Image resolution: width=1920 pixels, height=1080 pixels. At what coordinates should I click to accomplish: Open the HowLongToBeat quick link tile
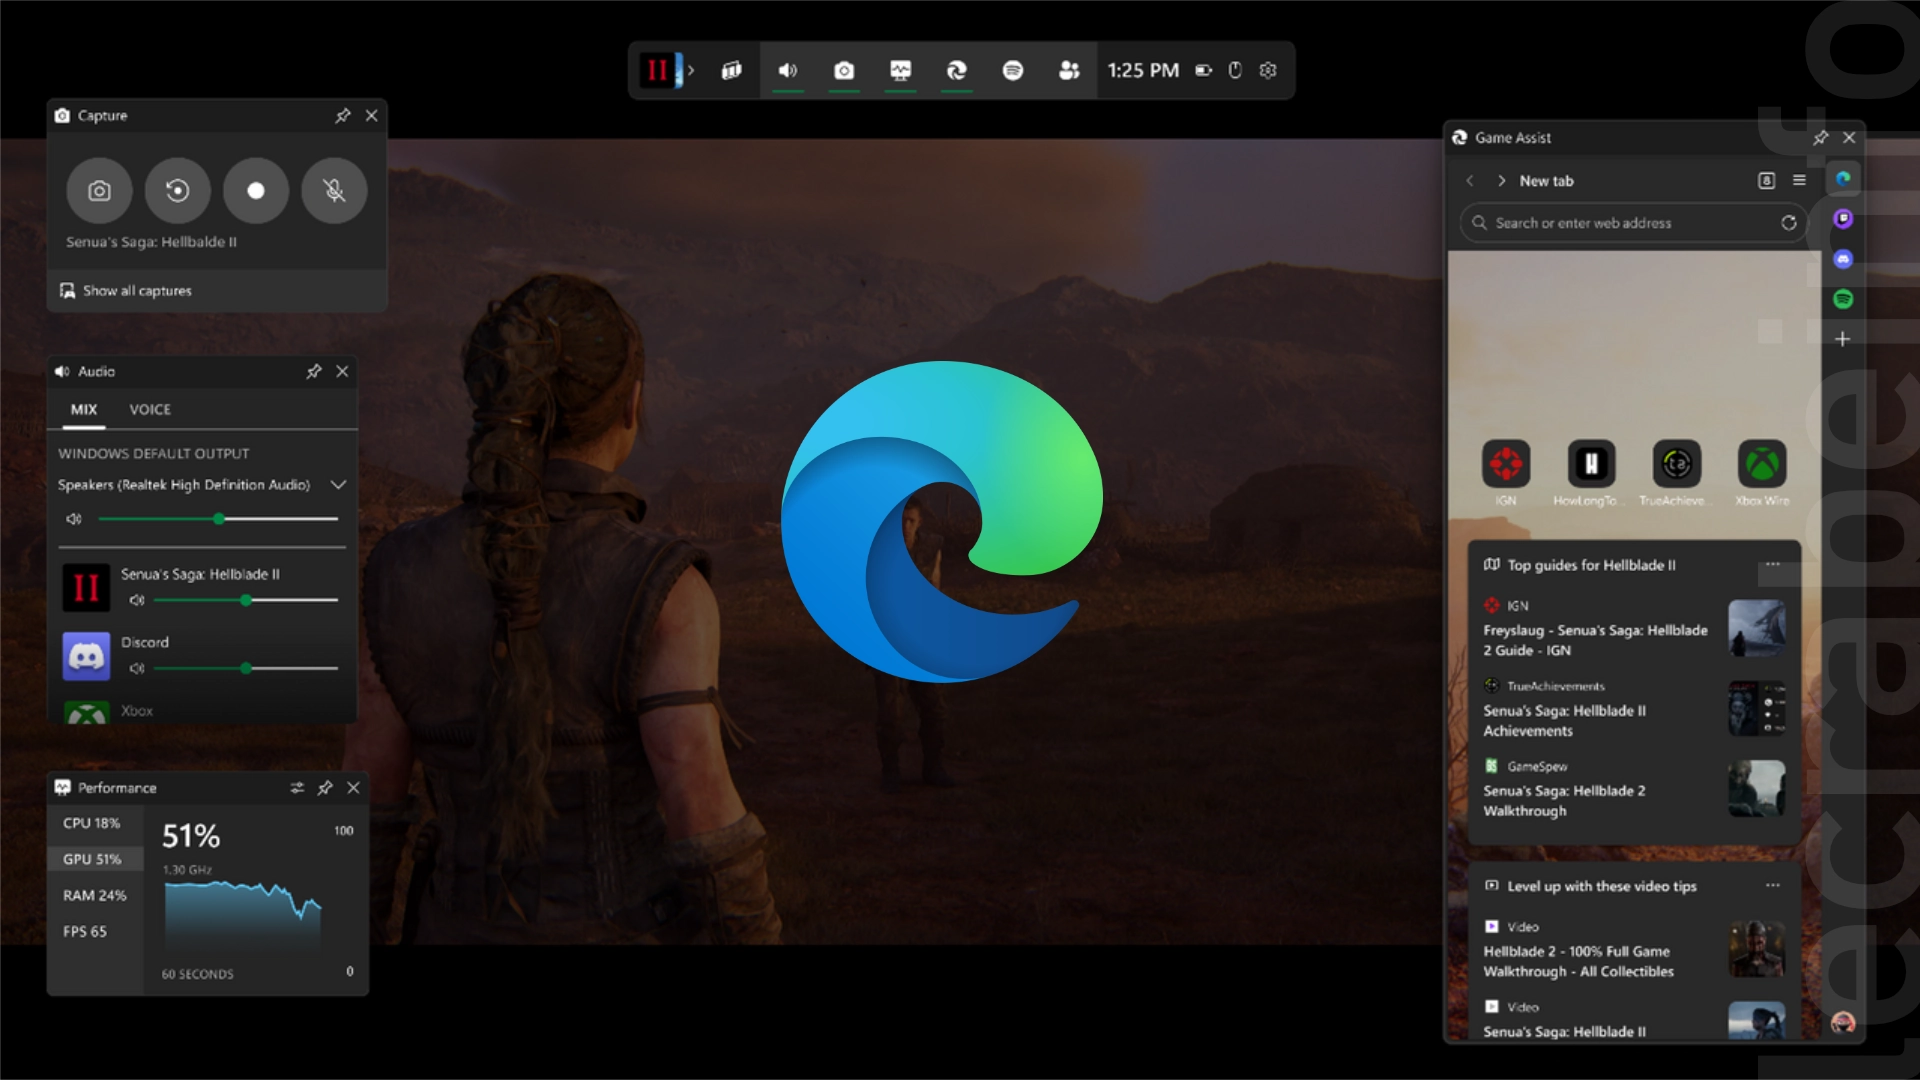tap(1591, 473)
